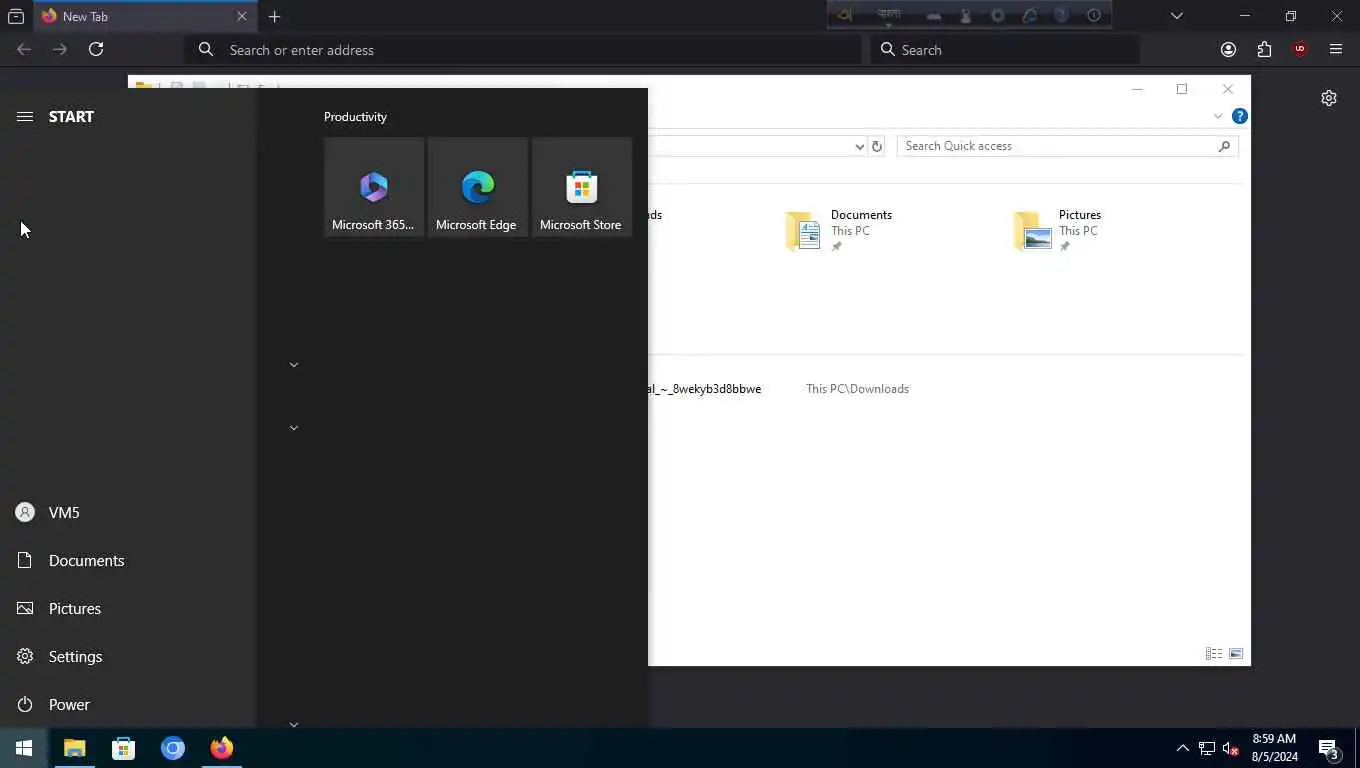Open Settings from the Start menu
The width and height of the screenshot is (1360, 768).
point(128,657)
